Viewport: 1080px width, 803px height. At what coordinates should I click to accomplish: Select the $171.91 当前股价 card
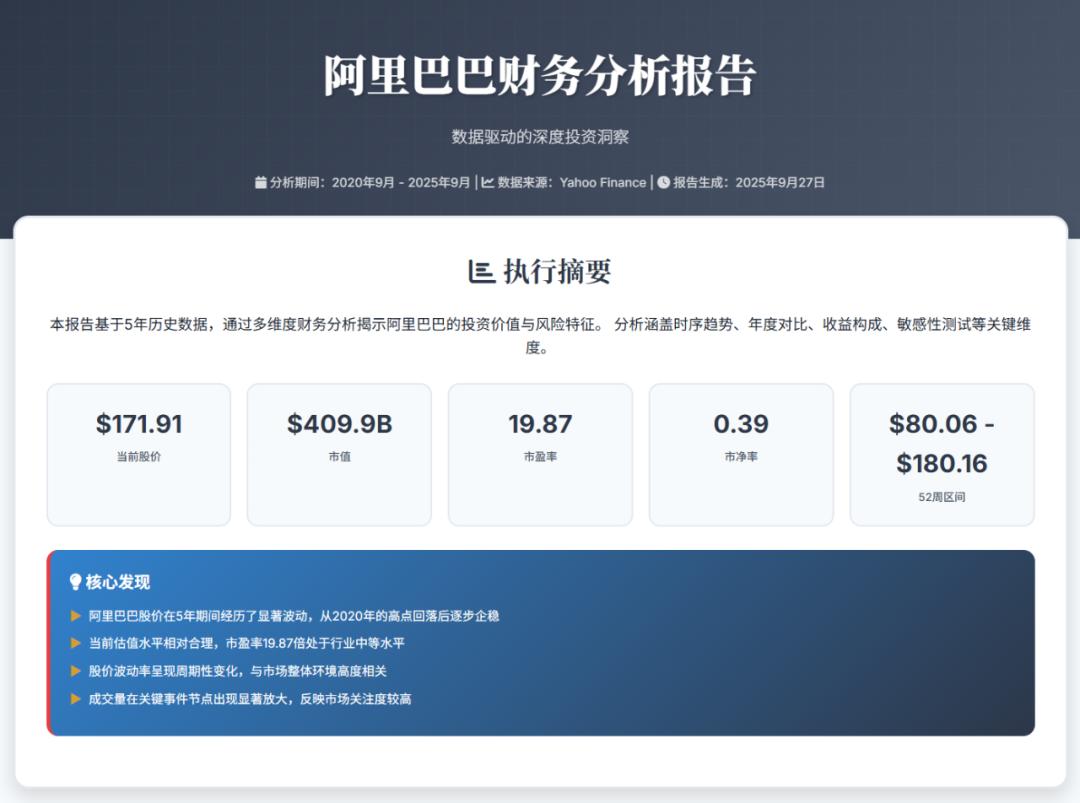[x=139, y=454]
